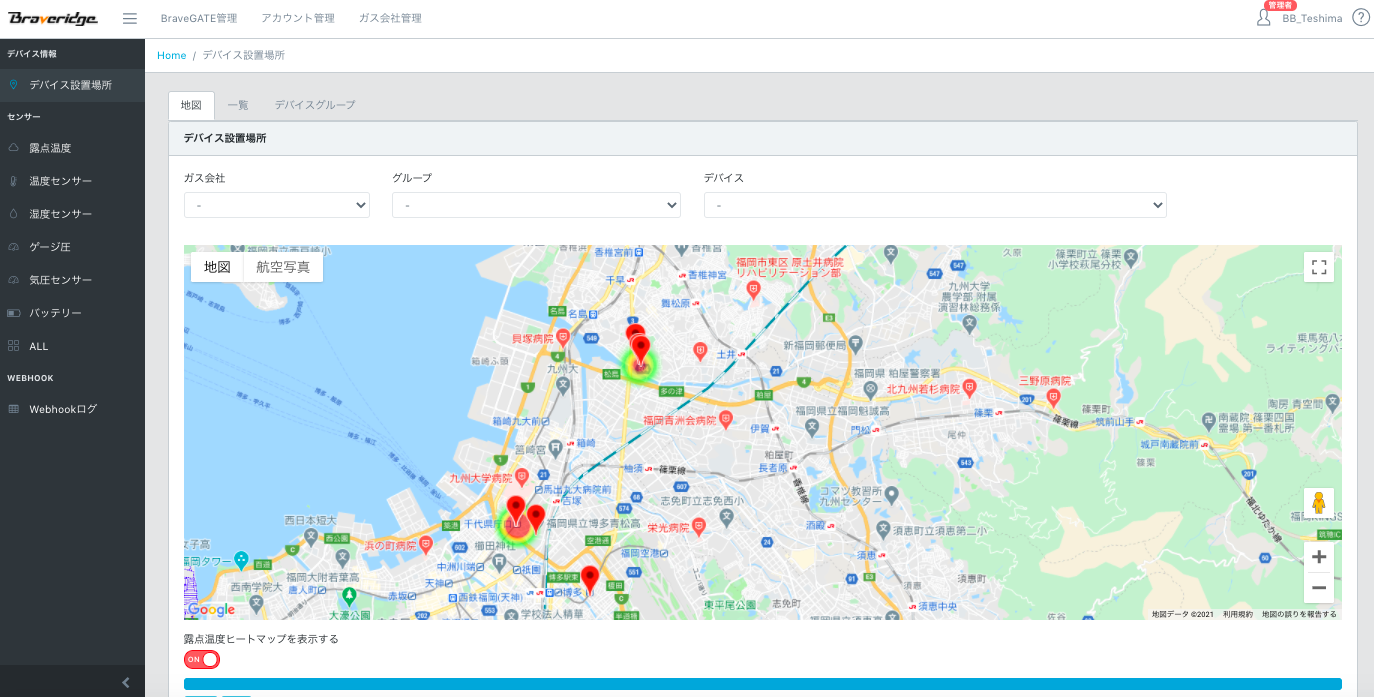Click the blue progress bar below the map

click(763, 684)
